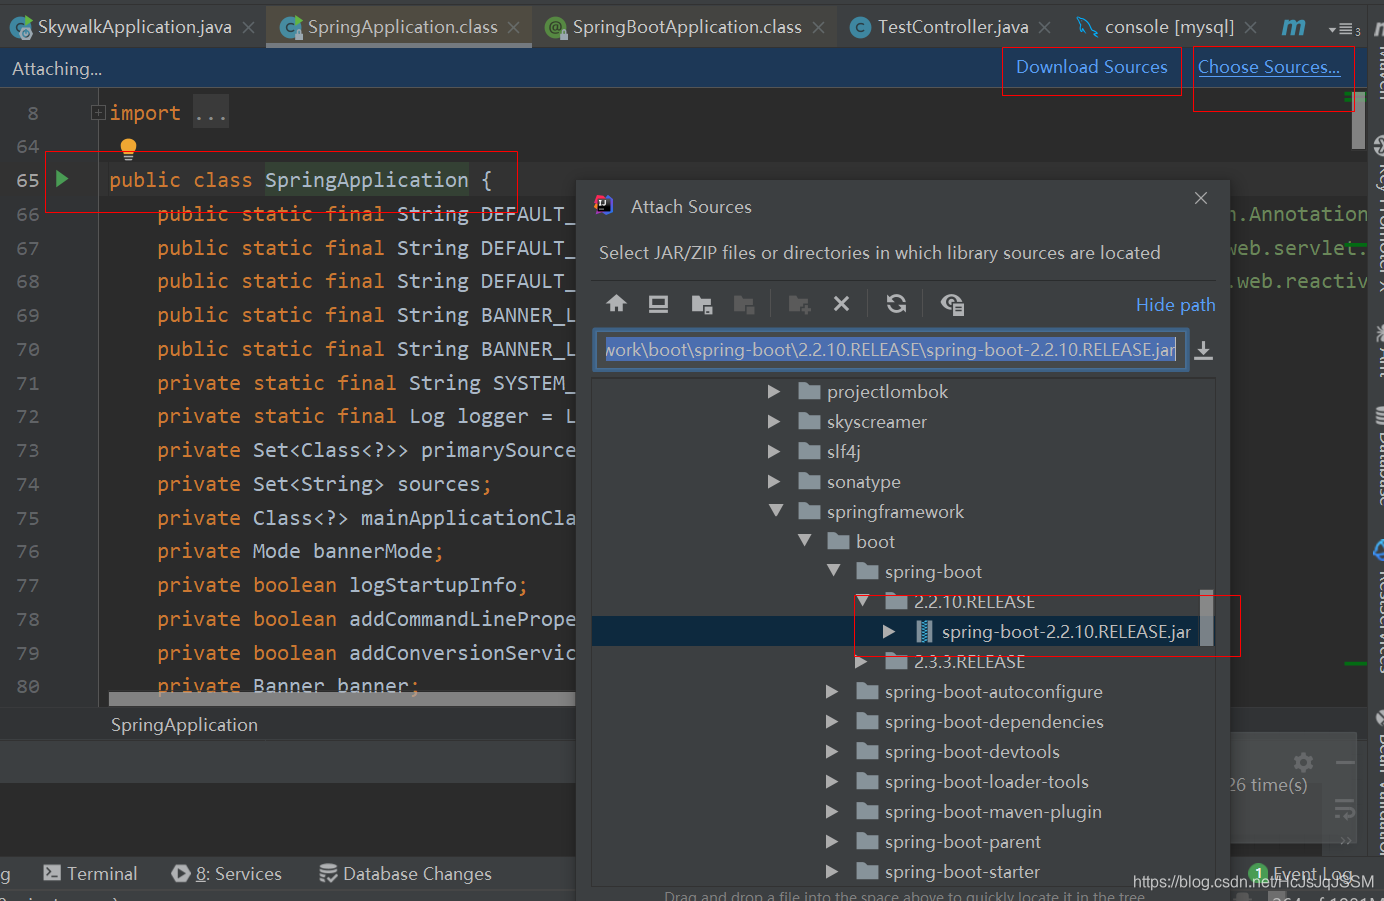Open the 8: Services tool window
Image resolution: width=1384 pixels, height=901 pixels.
pyautogui.click(x=227, y=873)
